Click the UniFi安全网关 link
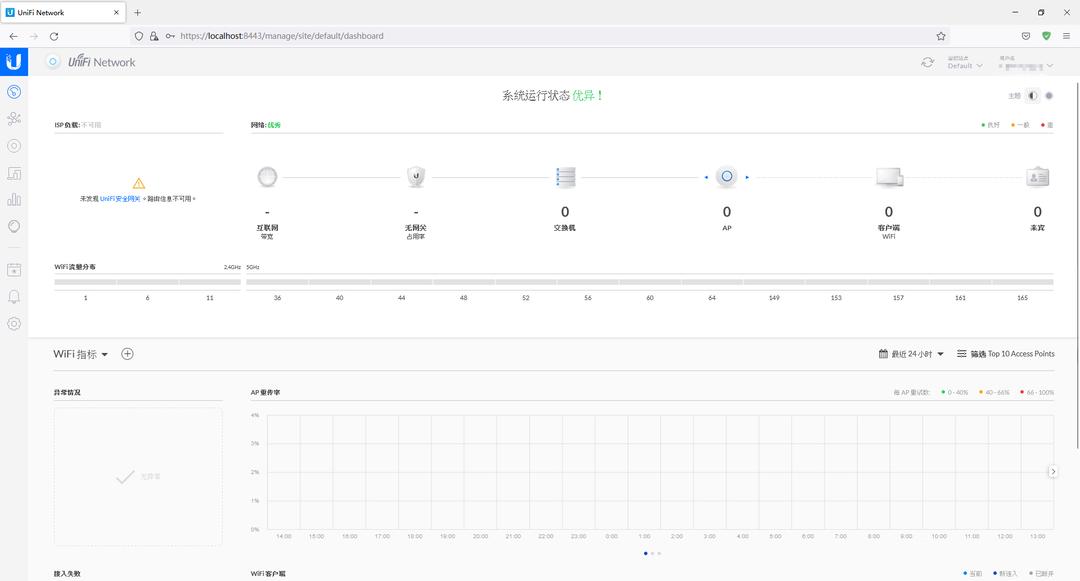This screenshot has width=1080, height=581. (x=120, y=199)
